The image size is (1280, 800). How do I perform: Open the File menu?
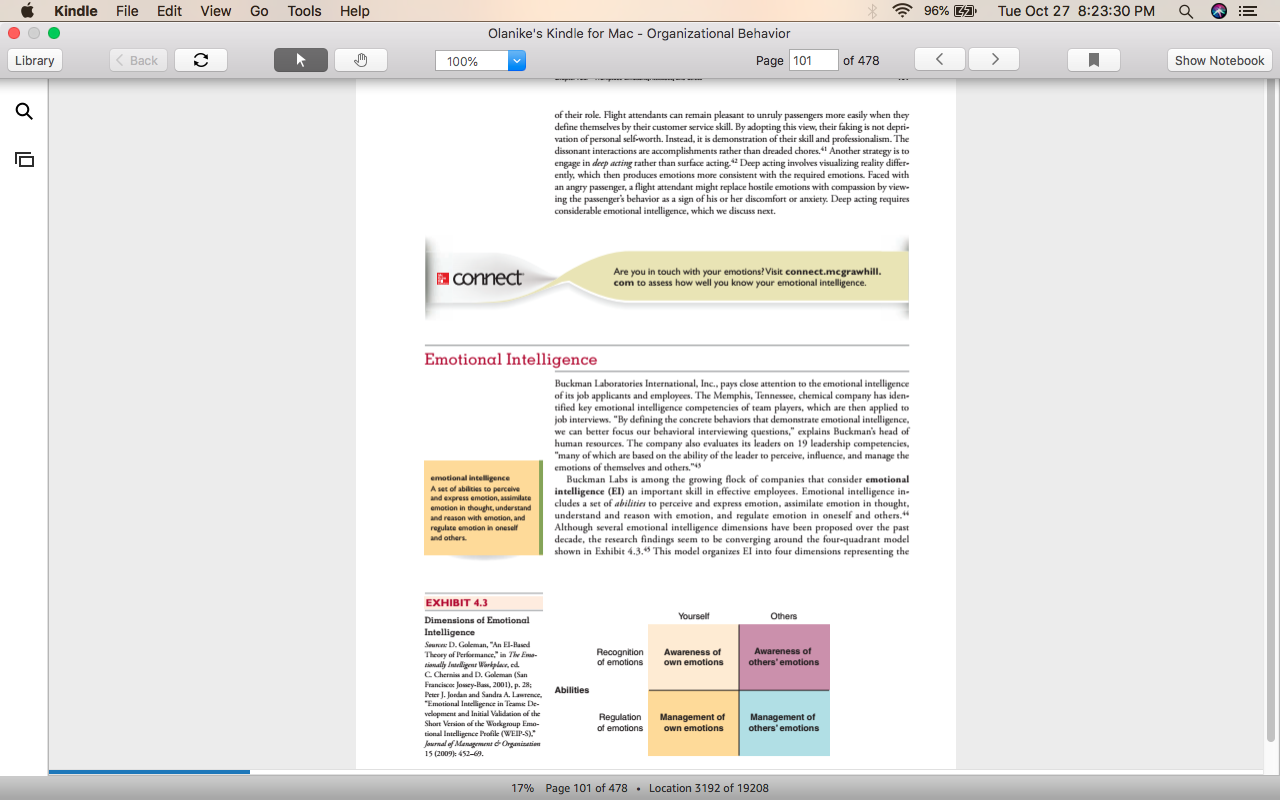[x=127, y=11]
